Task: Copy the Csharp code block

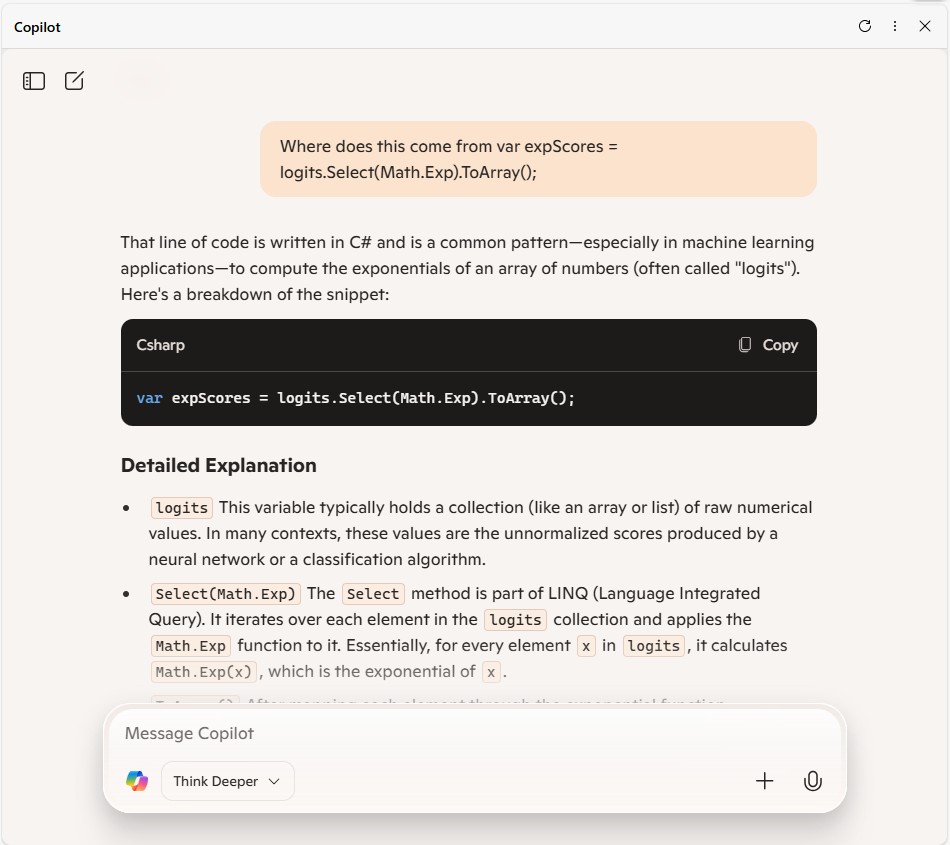Action: [x=768, y=345]
